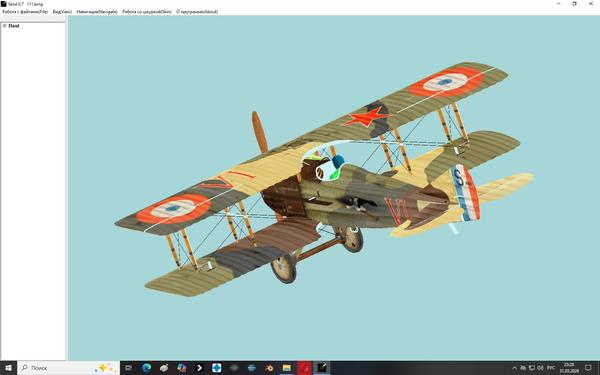Image resolution: width=600 pixels, height=375 pixels.
Task: Click the active Skind app taskbar icon
Action: tap(322, 368)
